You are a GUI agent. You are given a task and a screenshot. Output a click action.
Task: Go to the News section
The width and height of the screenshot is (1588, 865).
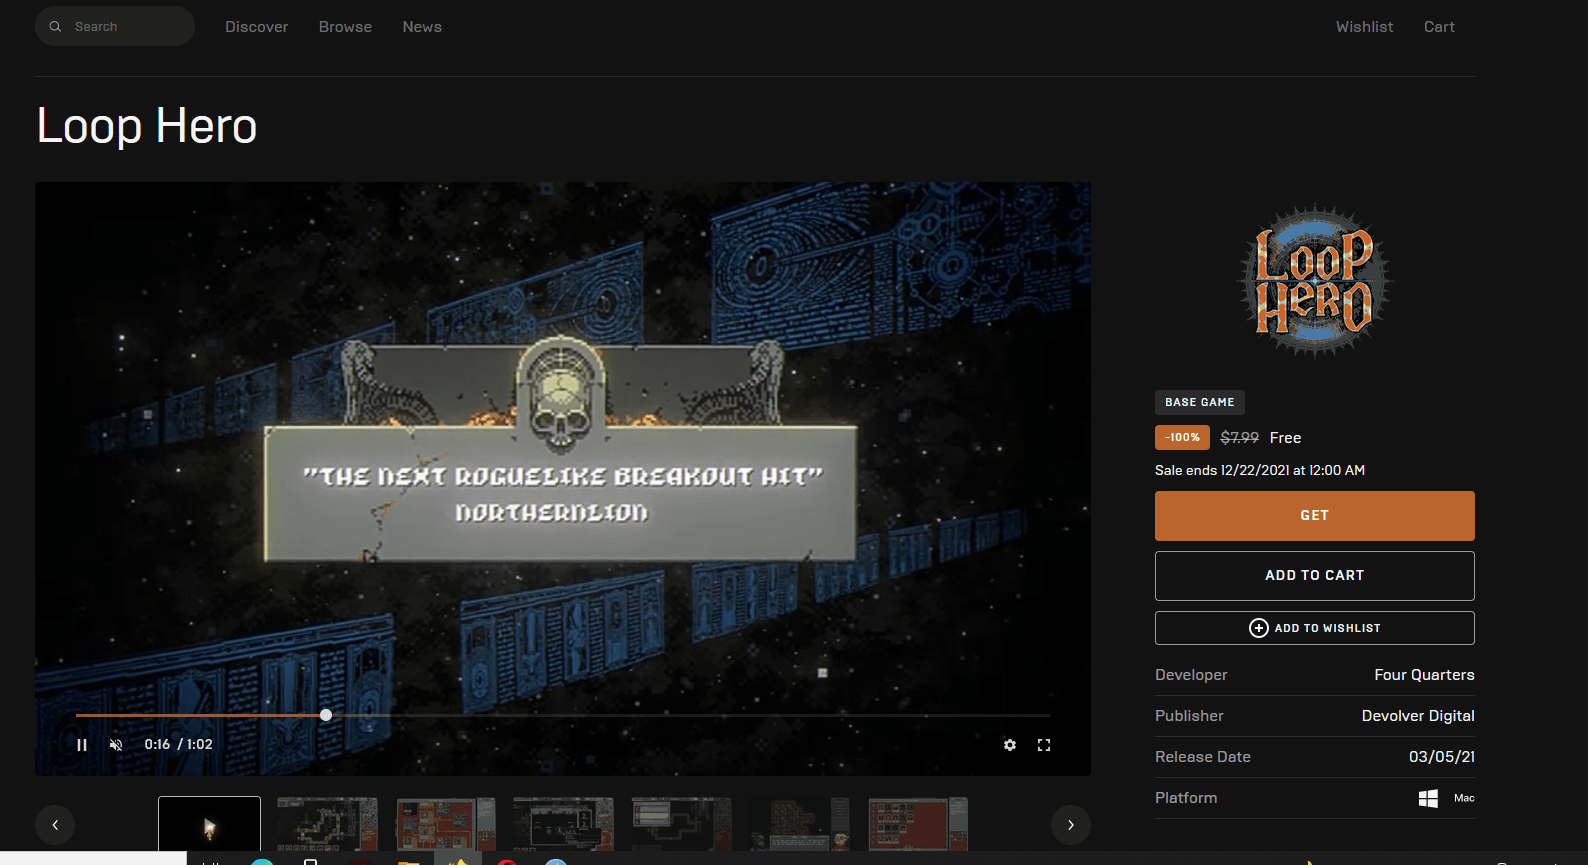[x=422, y=27]
